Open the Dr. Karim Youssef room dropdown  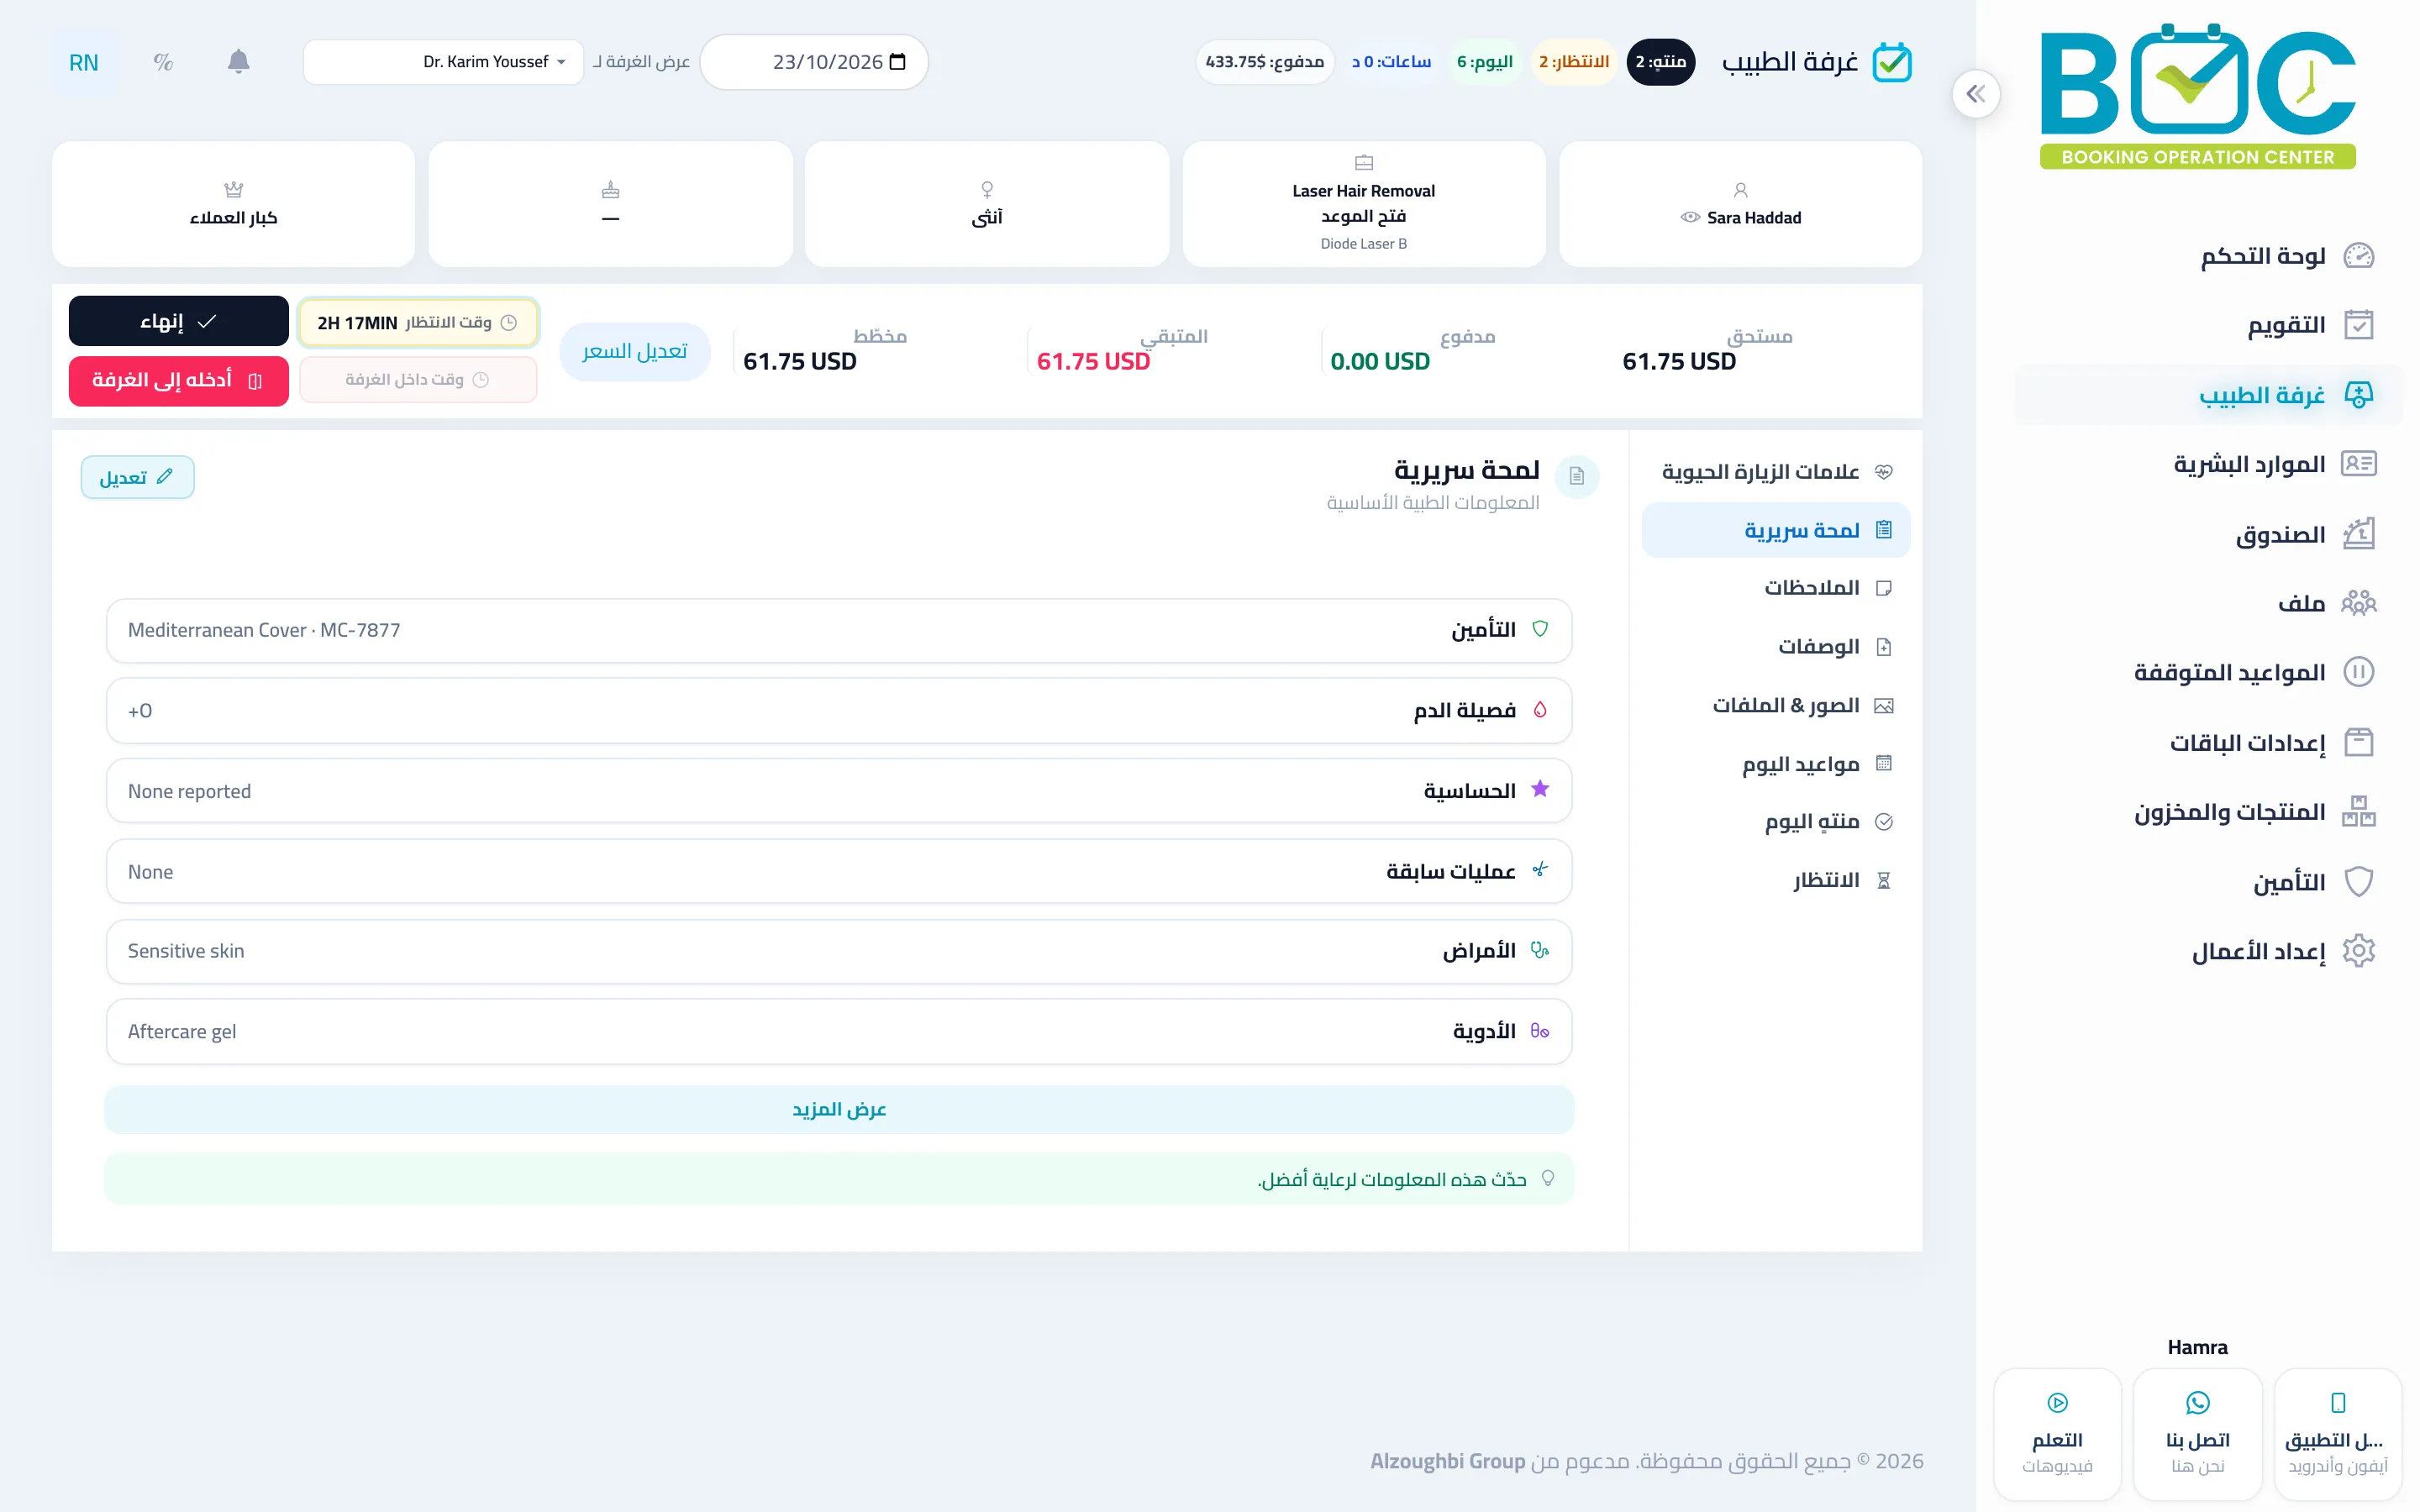[443, 62]
